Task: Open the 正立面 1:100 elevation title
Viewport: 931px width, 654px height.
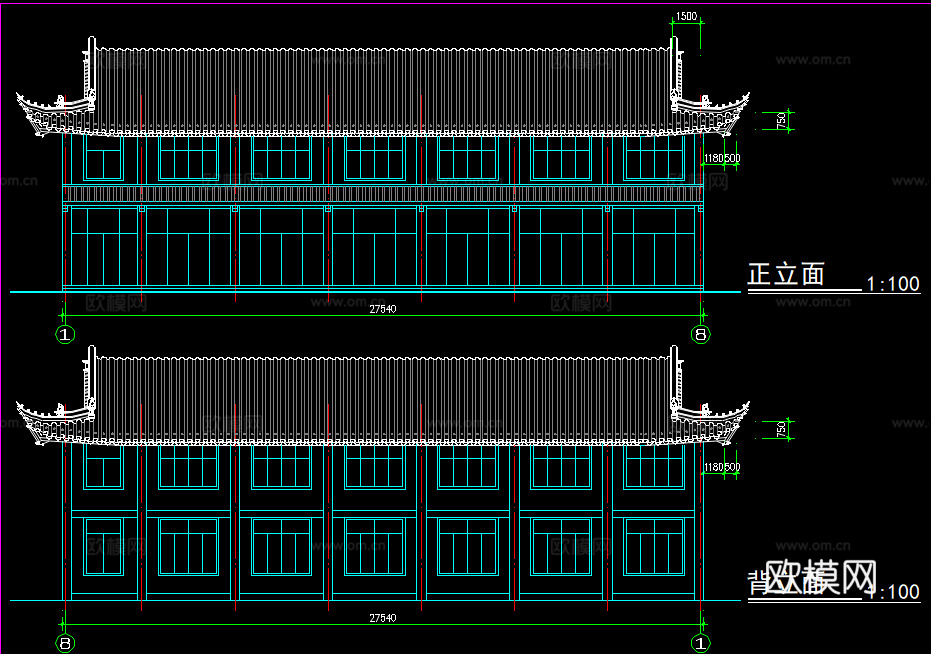Action: pyautogui.click(x=786, y=272)
